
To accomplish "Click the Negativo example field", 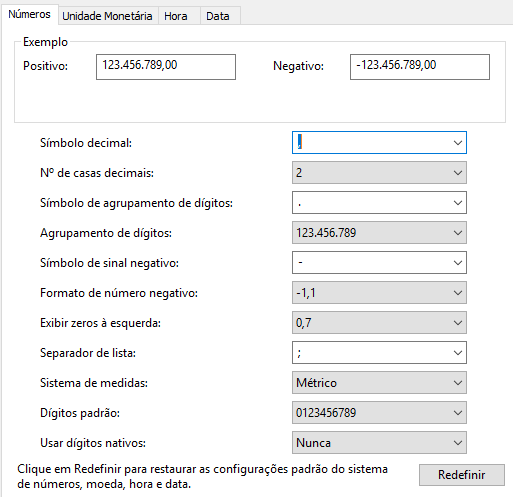I will [x=420, y=67].
